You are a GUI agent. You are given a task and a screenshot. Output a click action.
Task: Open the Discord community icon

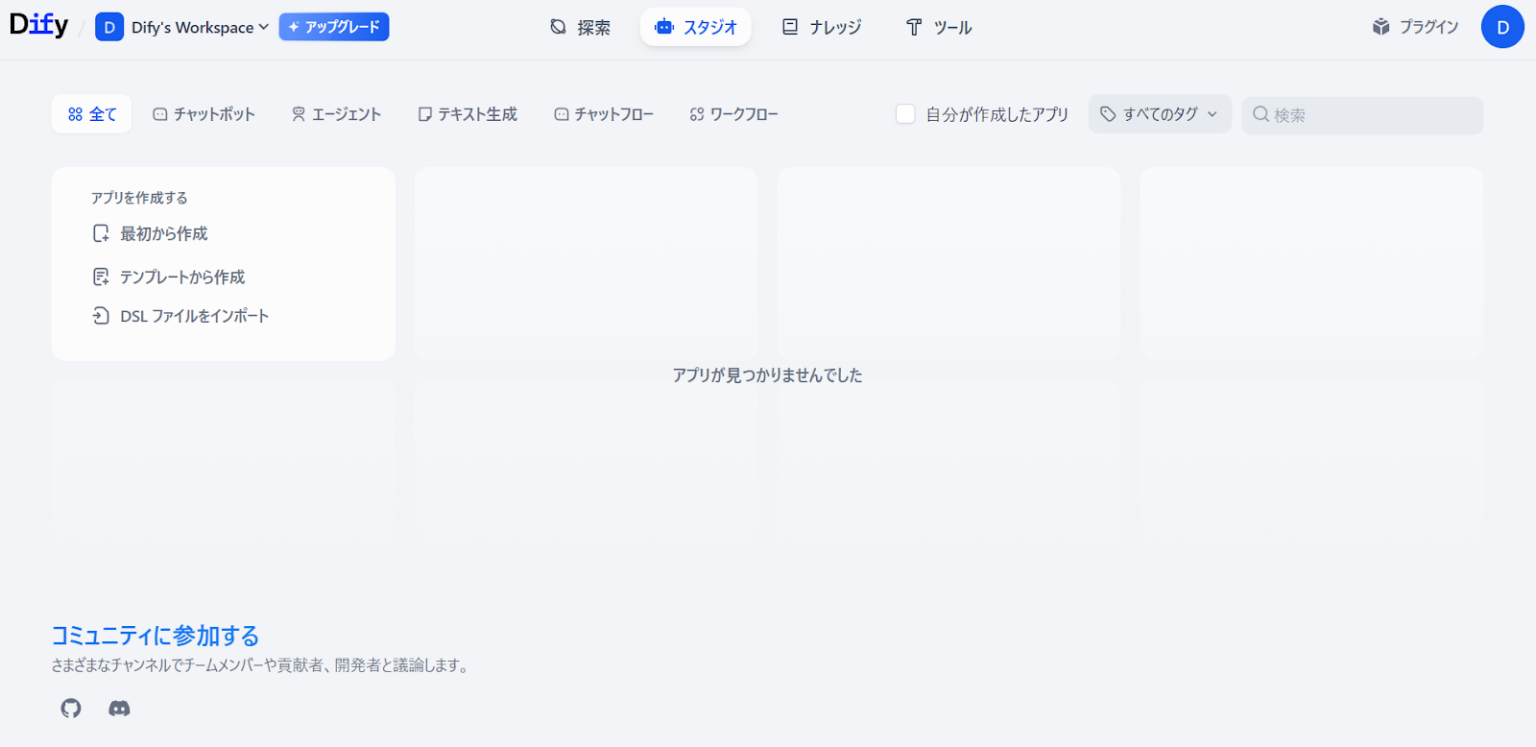coord(119,709)
